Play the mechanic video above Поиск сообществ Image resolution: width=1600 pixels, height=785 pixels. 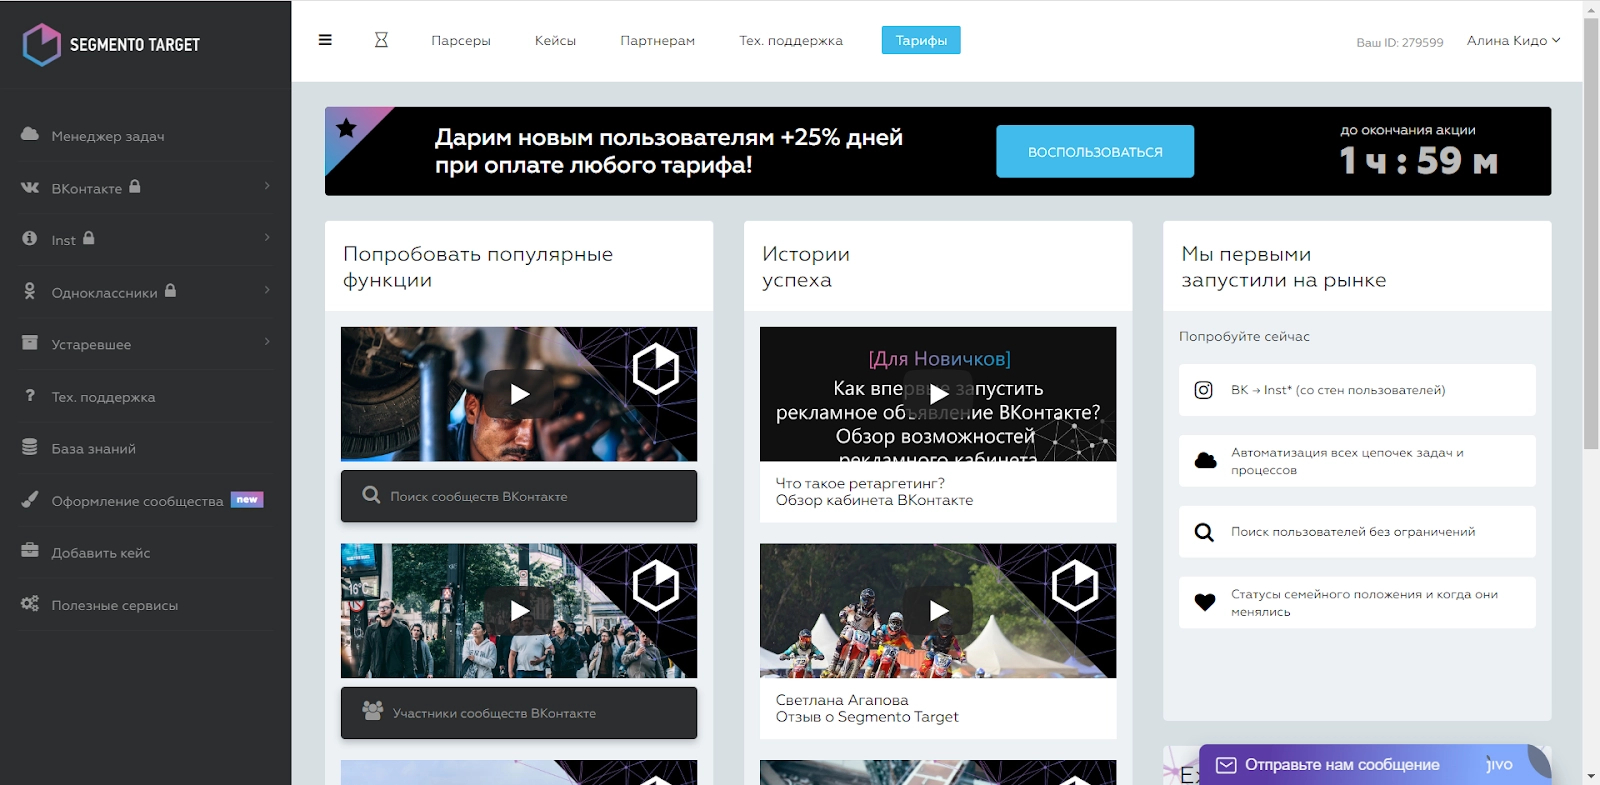pos(519,394)
